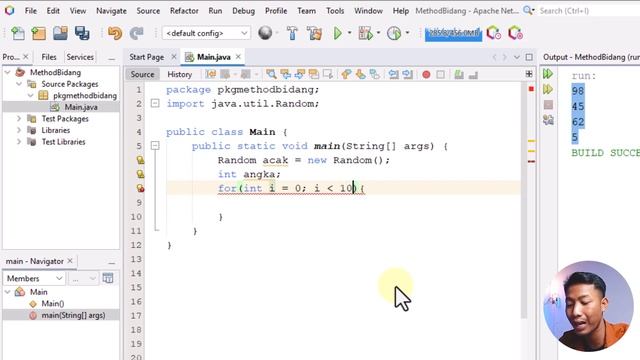Open the Navigate menu
The height and width of the screenshot is (360, 640).
click(x=111, y=11)
